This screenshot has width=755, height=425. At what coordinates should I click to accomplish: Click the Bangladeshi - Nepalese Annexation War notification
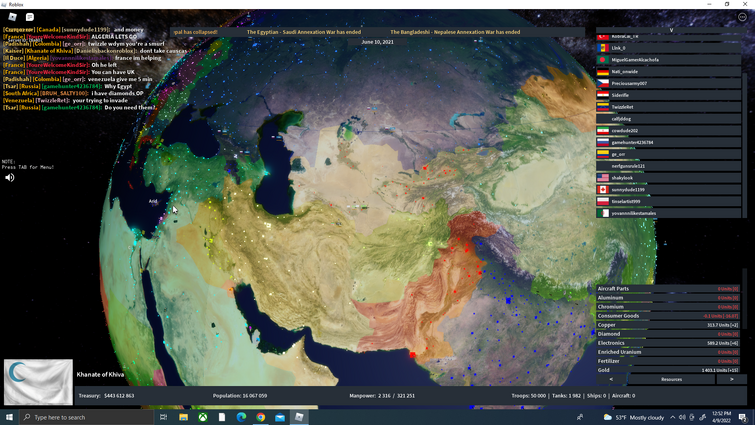pos(455,32)
